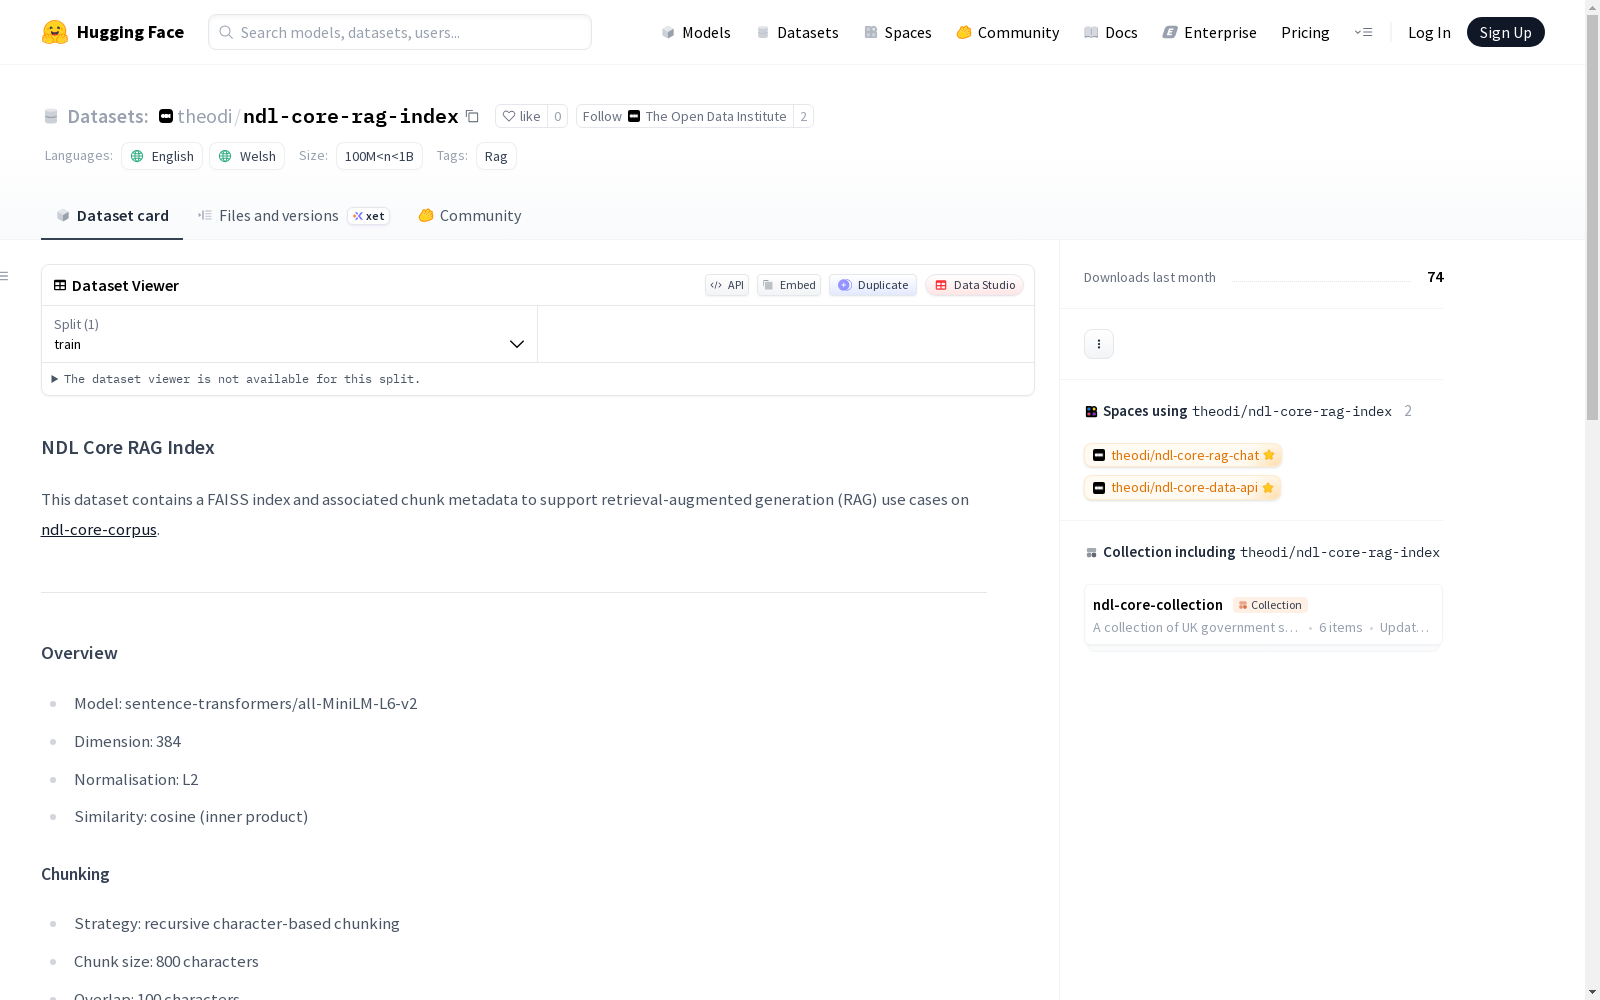
Task: Click the scrollbar down arrow
Action: [x=1592, y=992]
